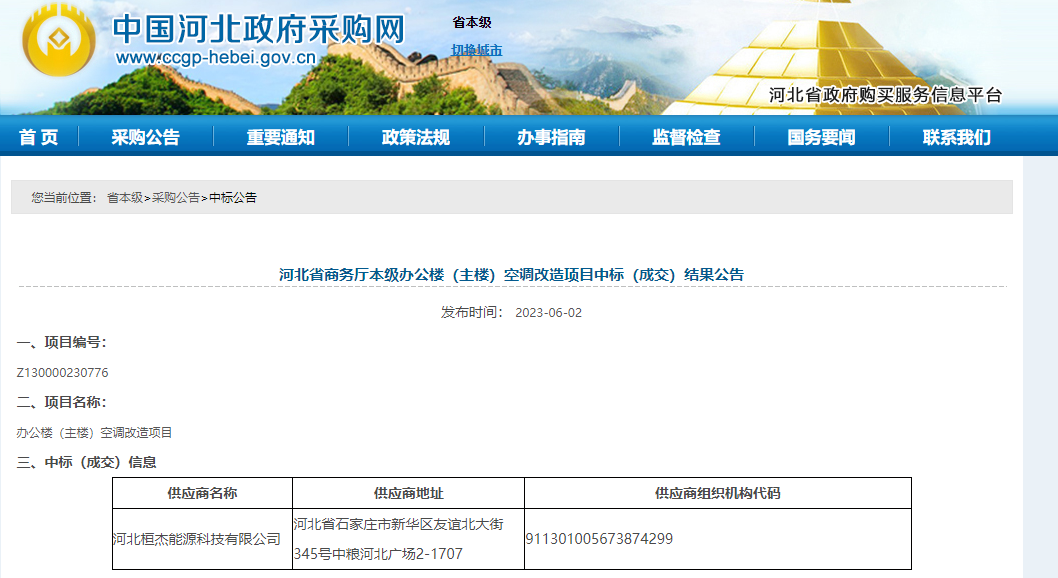The height and width of the screenshot is (578, 1058).
Task: Open 采购公告 in the blue navigation bar
Action: 145,137
